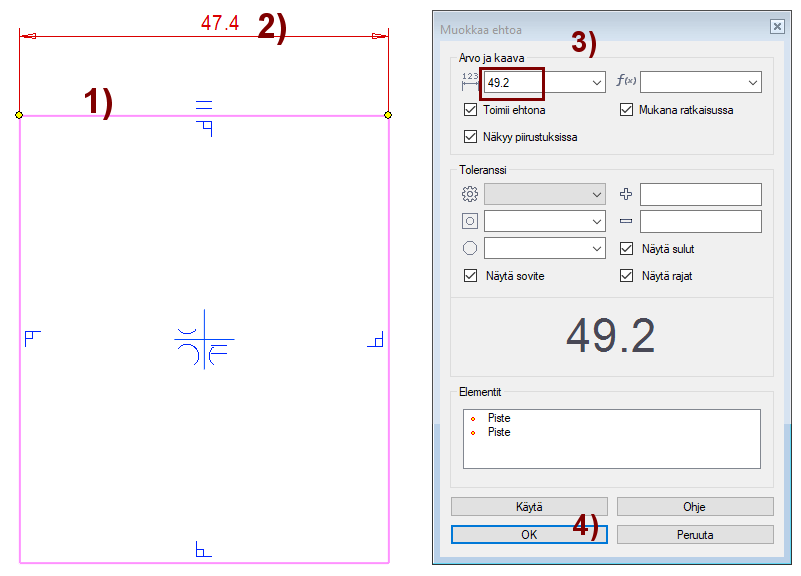Disable Näkyy piirustuksissa checkbox
The width and height of the screenshot is (801, 576).
471,137
